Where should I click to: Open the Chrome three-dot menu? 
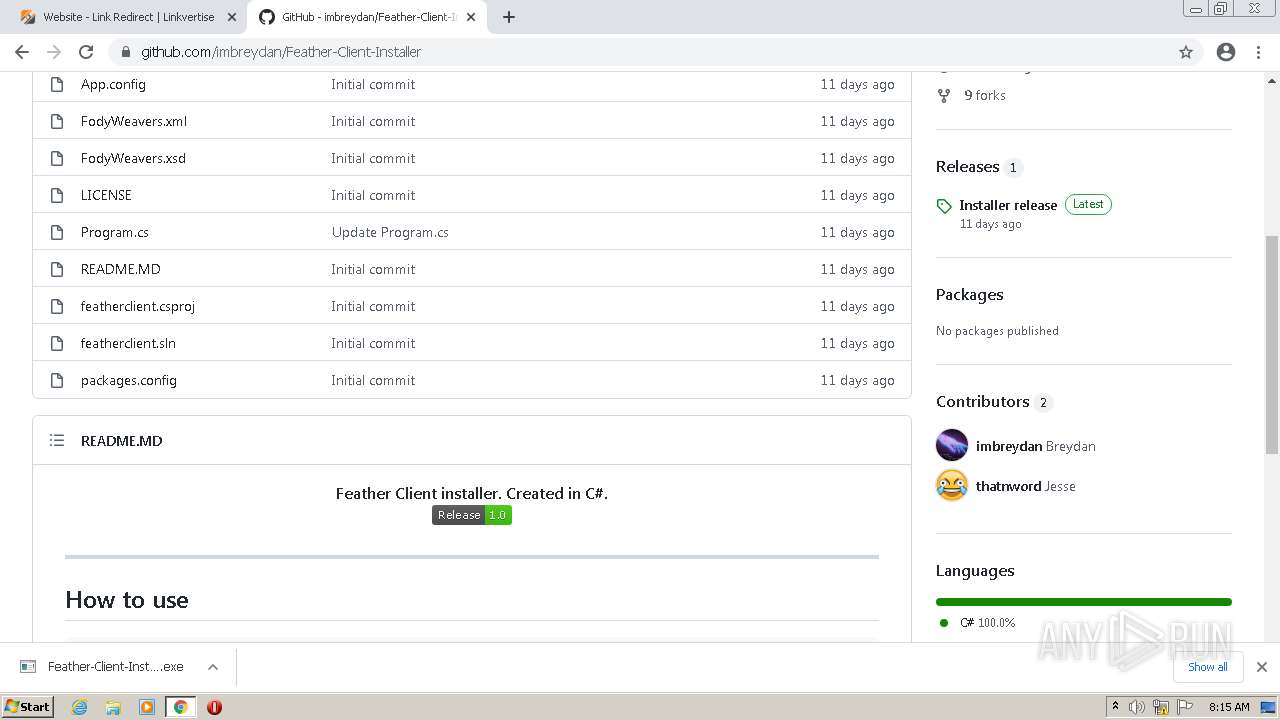1258,52
